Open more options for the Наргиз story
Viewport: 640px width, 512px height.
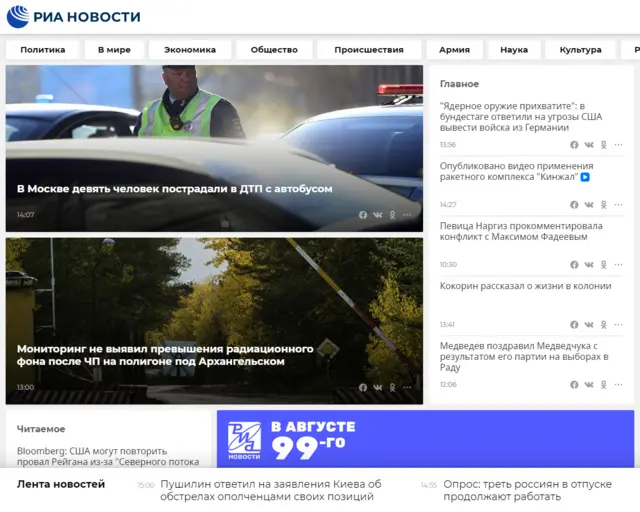click(x=618, y=265)
